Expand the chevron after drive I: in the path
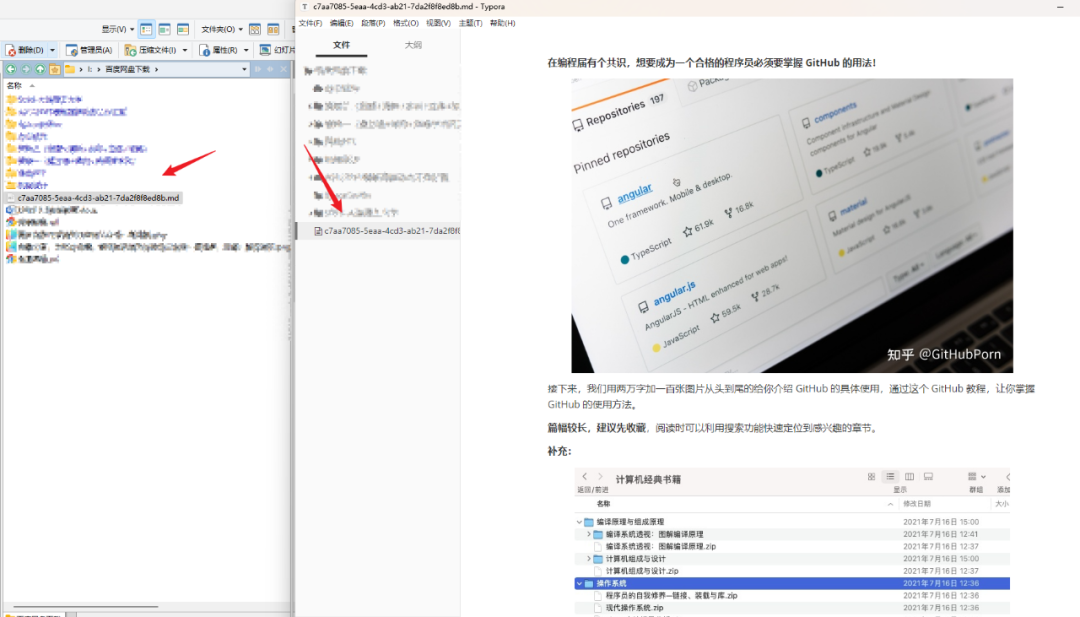Viewport: 1080px width, 617px height. (98, 70)
